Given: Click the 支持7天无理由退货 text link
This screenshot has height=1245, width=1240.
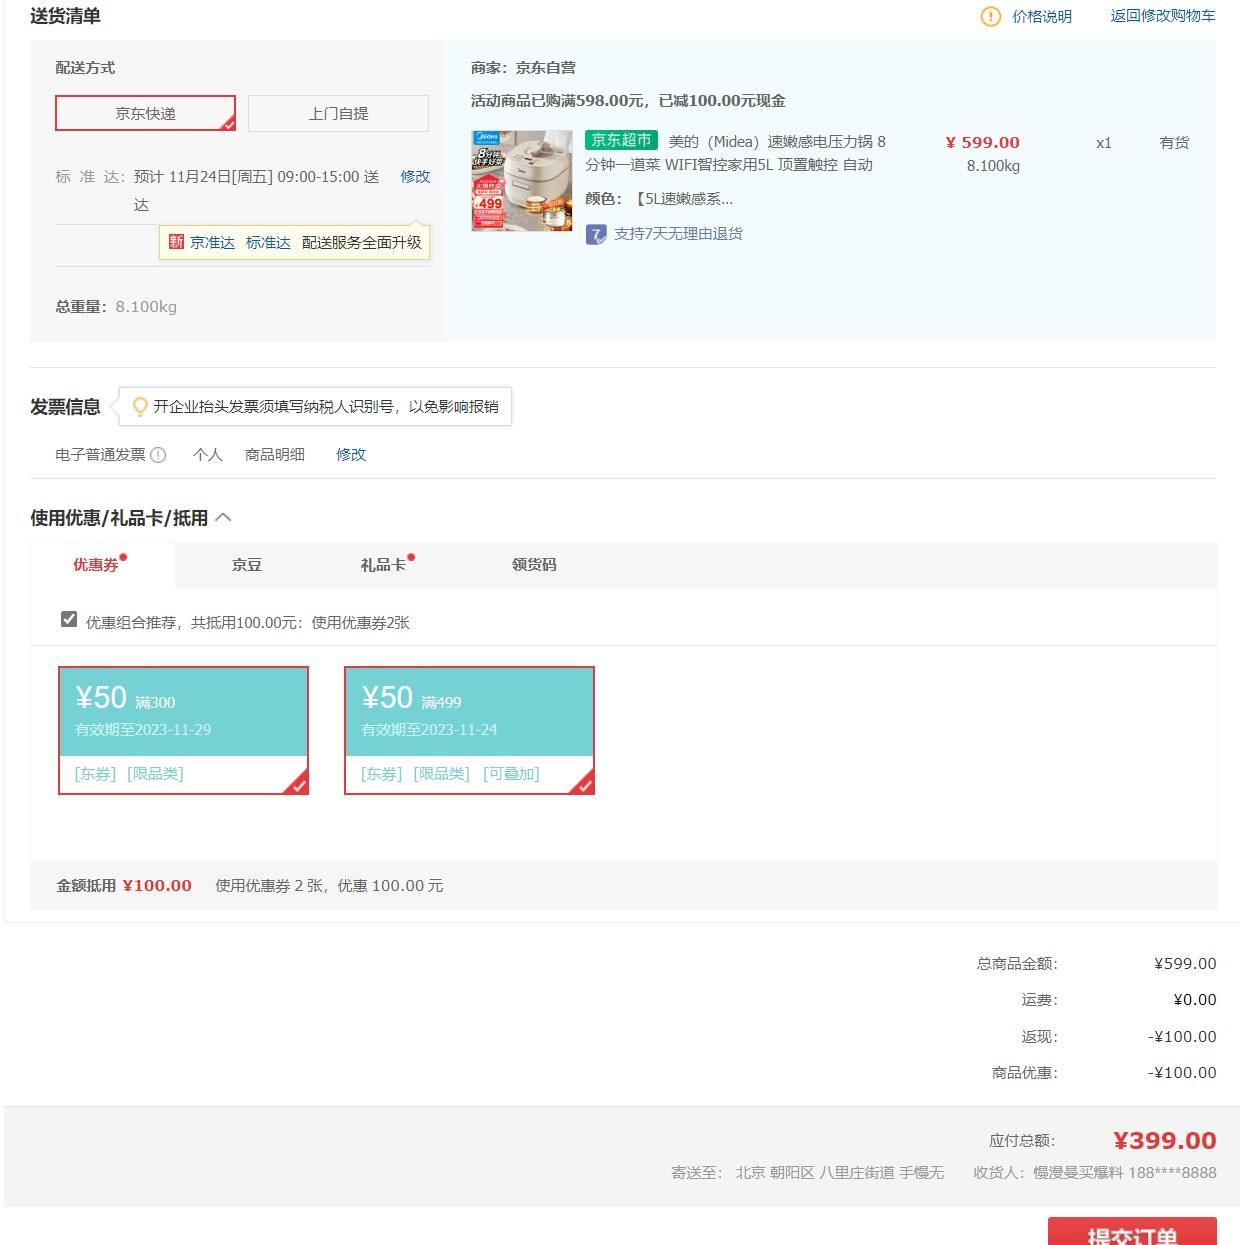Looking at the screenshot, I should tap(678, 234).
